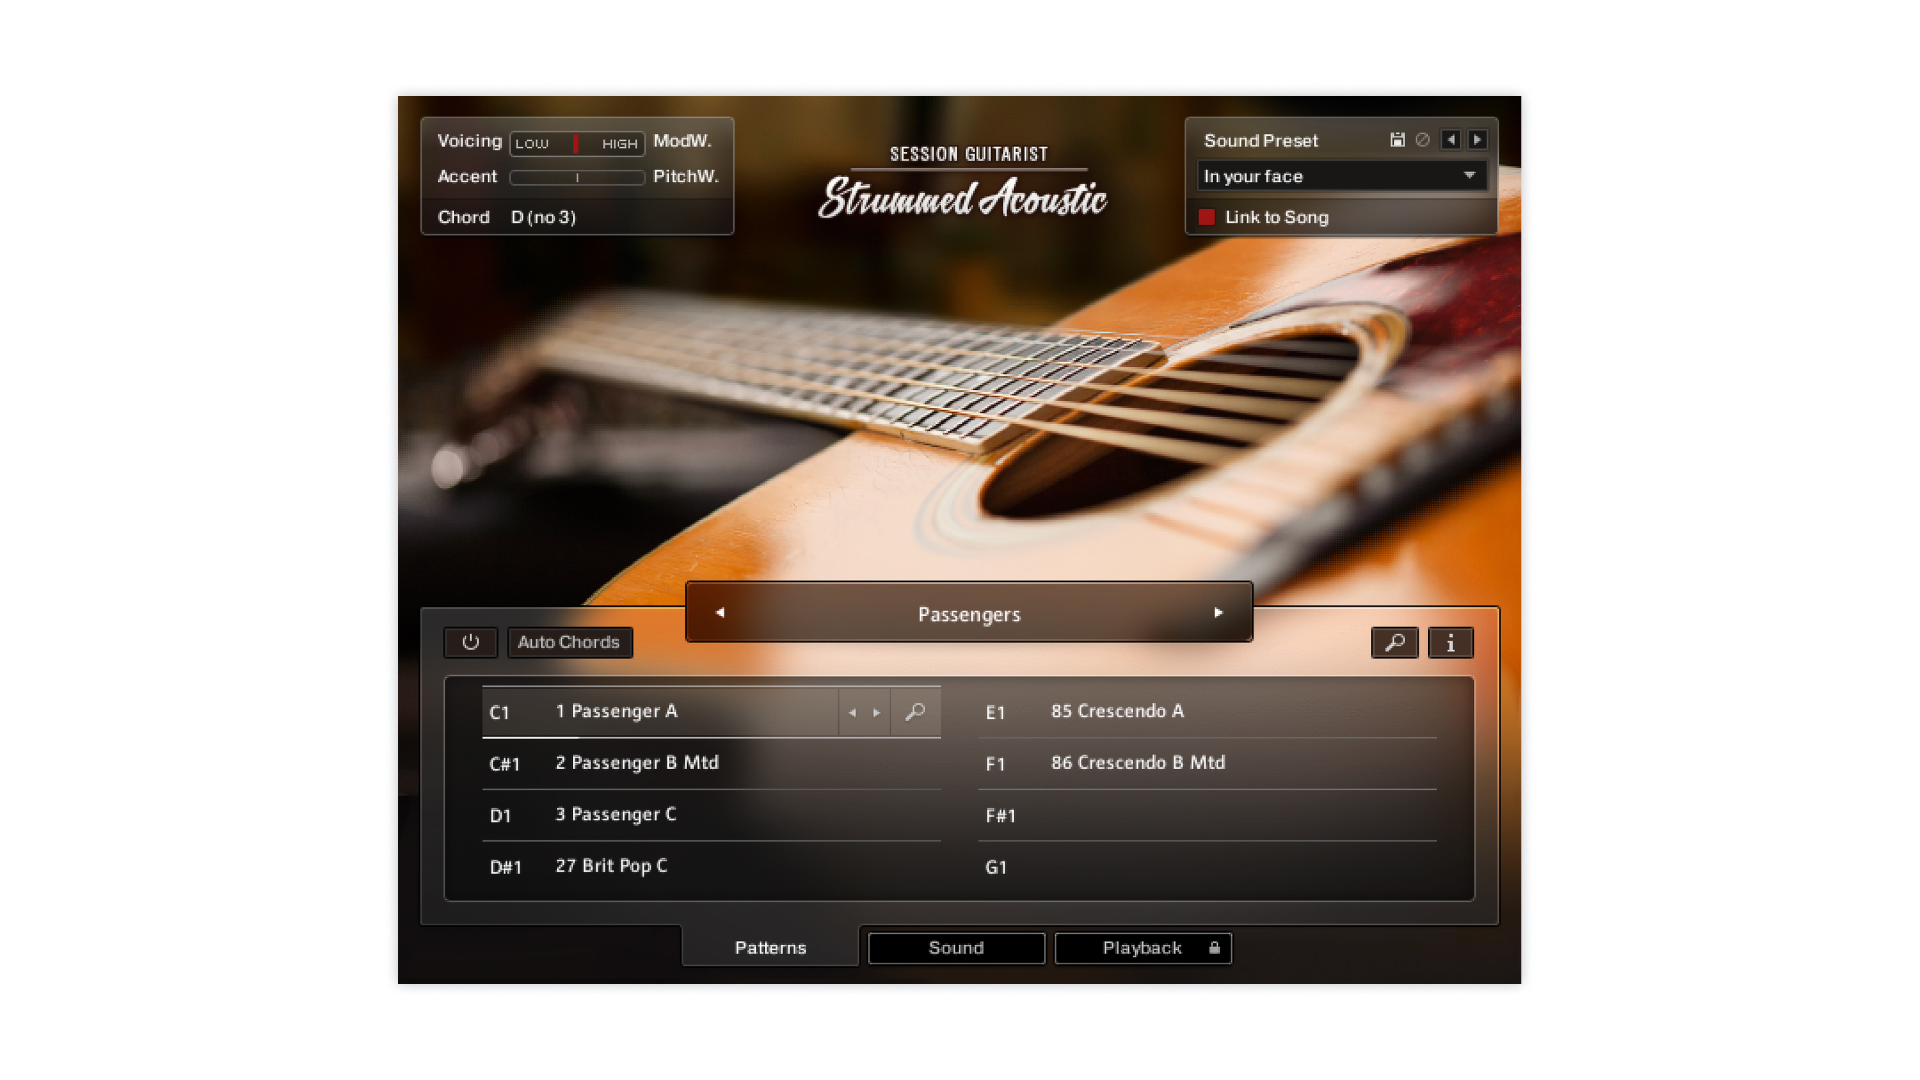
Task: Click the Auto Chords button
Action: point(568,642)
